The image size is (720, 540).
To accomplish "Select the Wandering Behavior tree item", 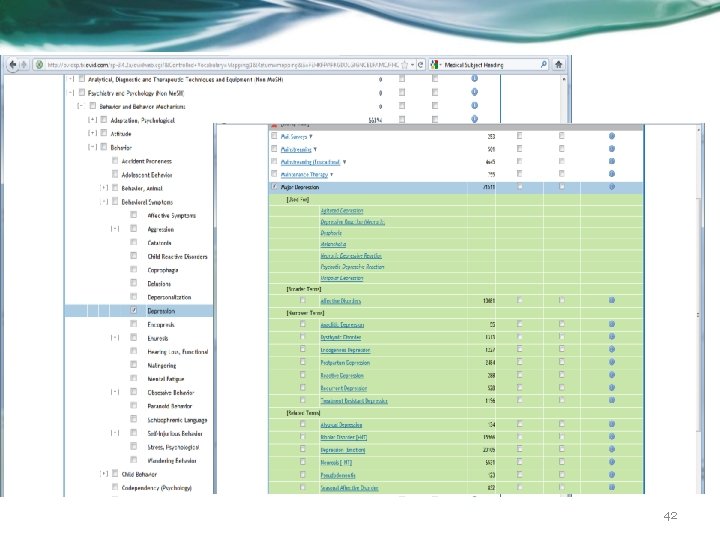I will click(172, 461).
